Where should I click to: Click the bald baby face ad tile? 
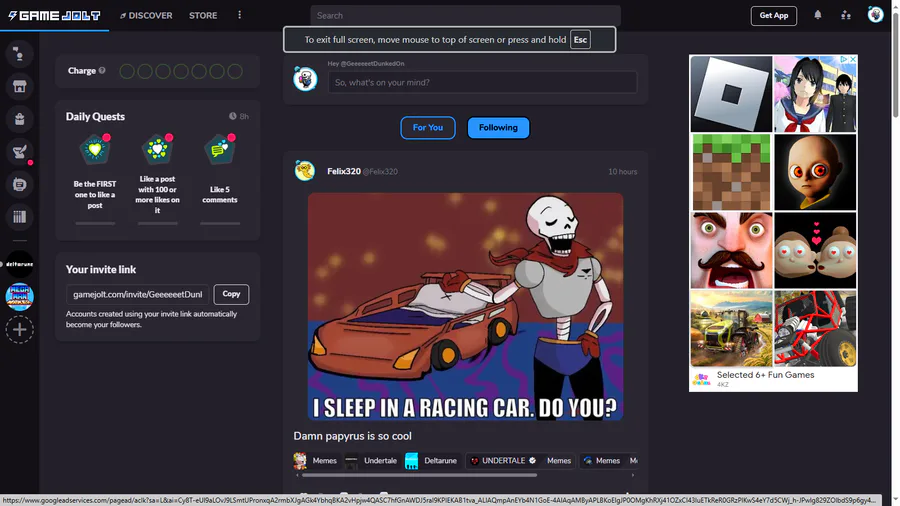pyautogui.click(x=815, y=172)
